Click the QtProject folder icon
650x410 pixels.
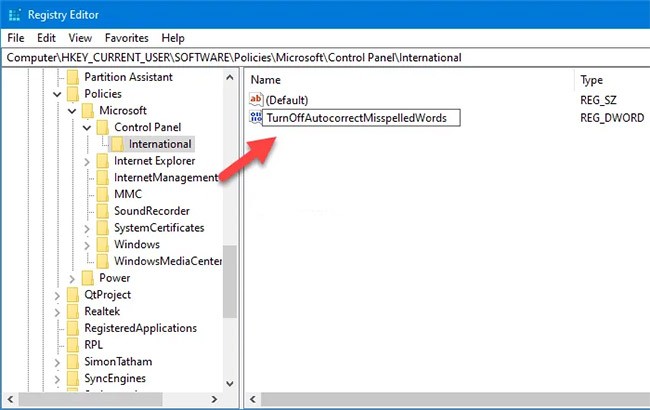click(72, 295)
